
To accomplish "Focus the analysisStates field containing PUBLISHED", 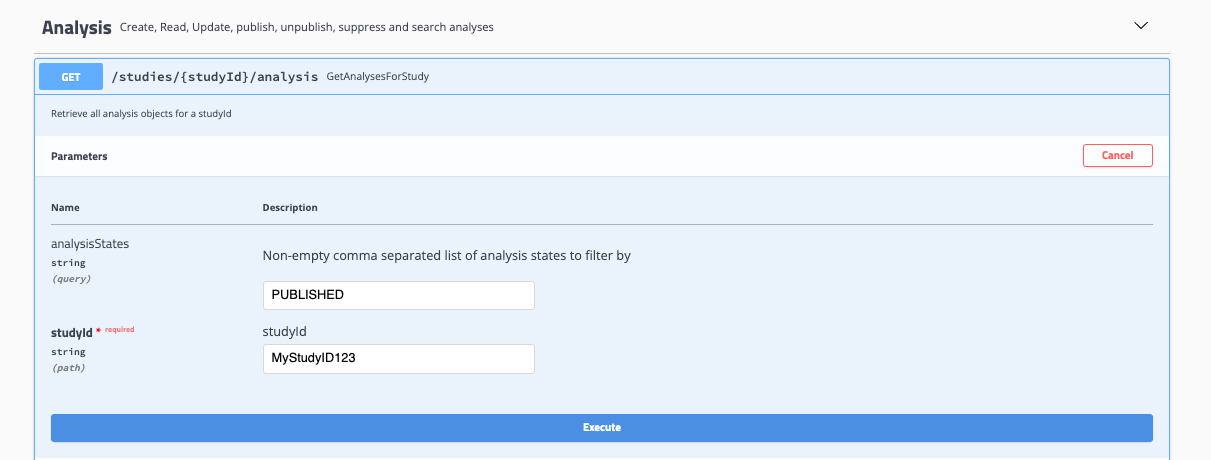I will tap(398, 295).
